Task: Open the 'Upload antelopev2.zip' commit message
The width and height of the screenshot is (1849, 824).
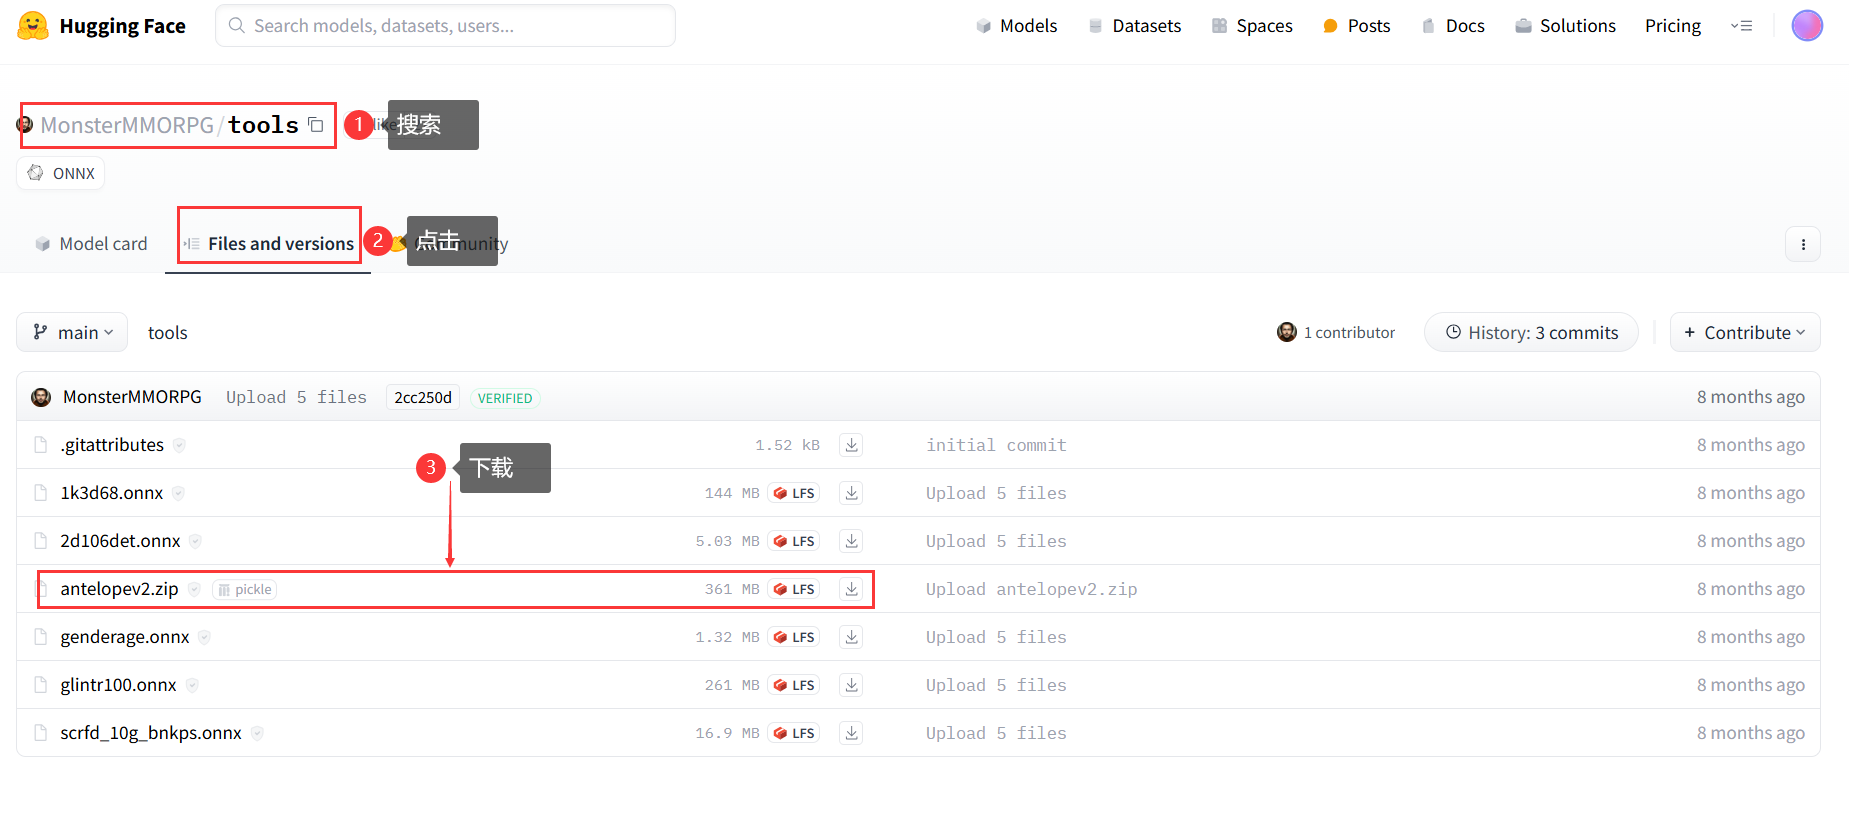Action: point(1031,589)
